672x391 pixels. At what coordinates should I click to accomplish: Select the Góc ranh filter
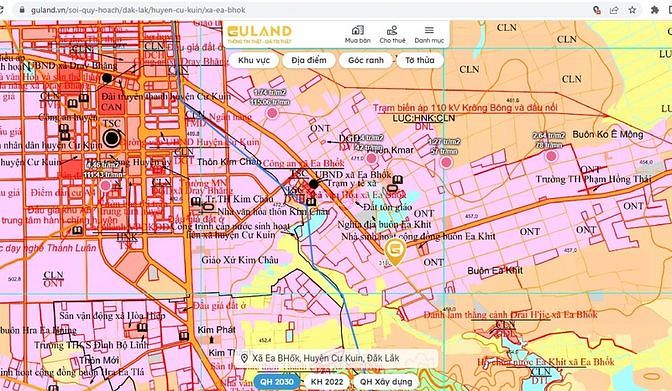click(366, 60)
